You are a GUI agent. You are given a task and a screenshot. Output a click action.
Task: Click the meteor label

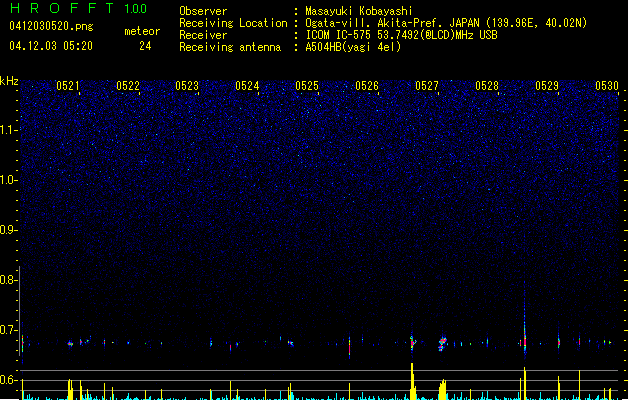click(x=142, y=31)
